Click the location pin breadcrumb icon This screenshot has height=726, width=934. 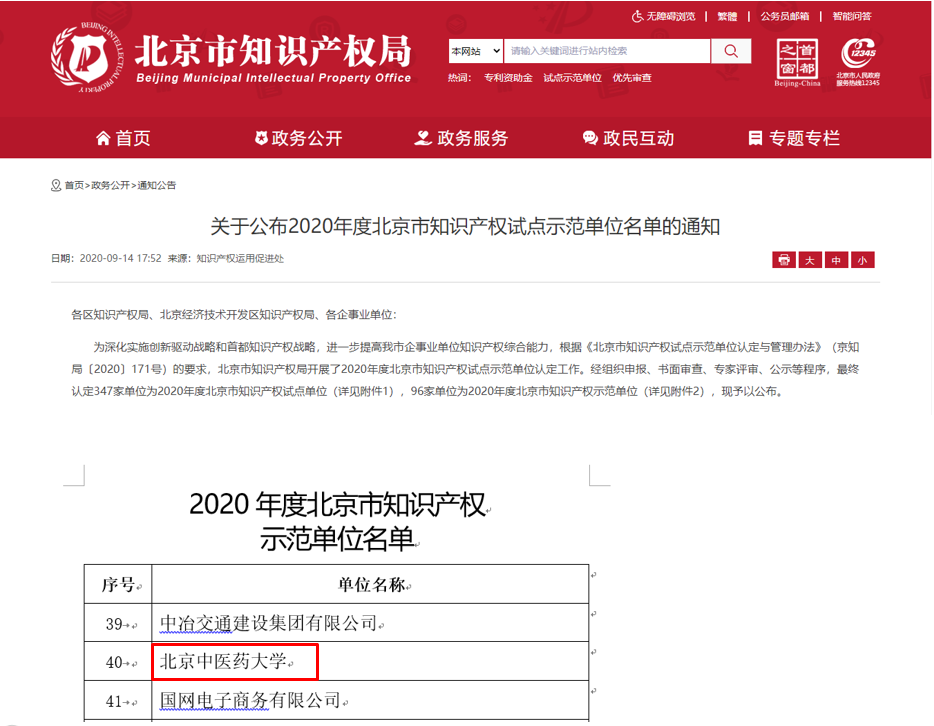[56, 185]
